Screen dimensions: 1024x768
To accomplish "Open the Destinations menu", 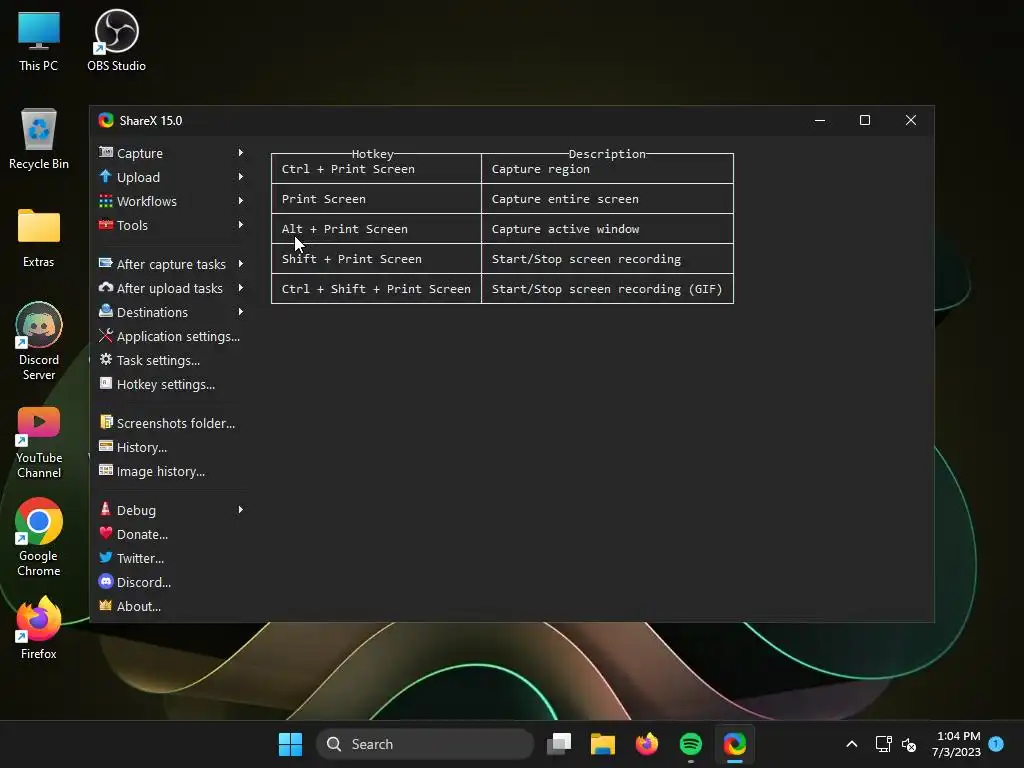I will coord(171,312).
